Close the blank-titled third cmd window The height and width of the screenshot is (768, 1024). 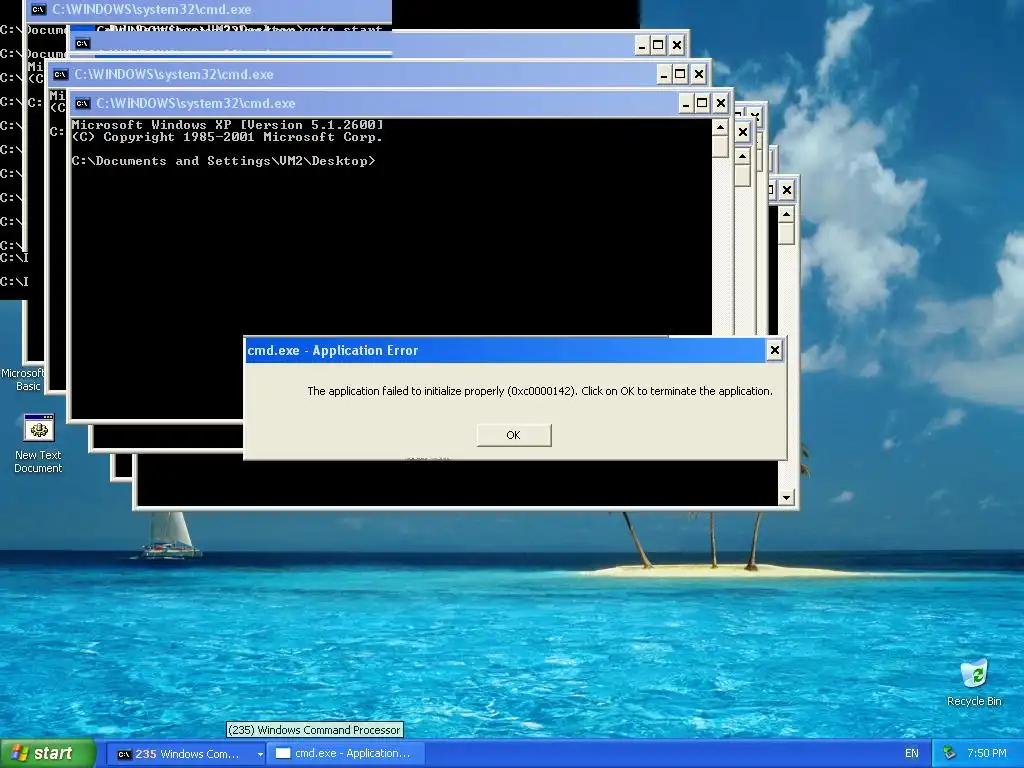tap(677, 45)
